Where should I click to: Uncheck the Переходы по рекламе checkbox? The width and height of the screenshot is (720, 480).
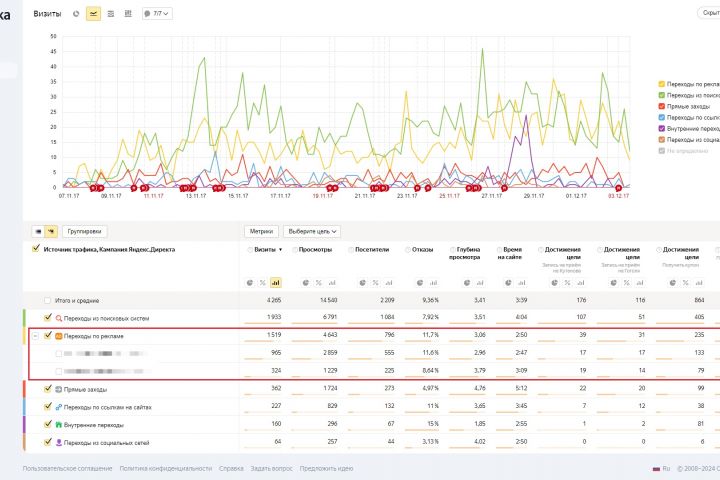point(48,335)
